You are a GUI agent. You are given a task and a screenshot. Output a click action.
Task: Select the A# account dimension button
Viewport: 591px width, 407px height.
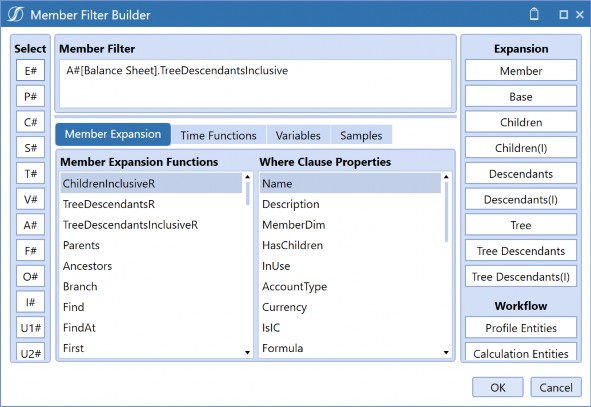pyautogui.click(x=31, y=225)
